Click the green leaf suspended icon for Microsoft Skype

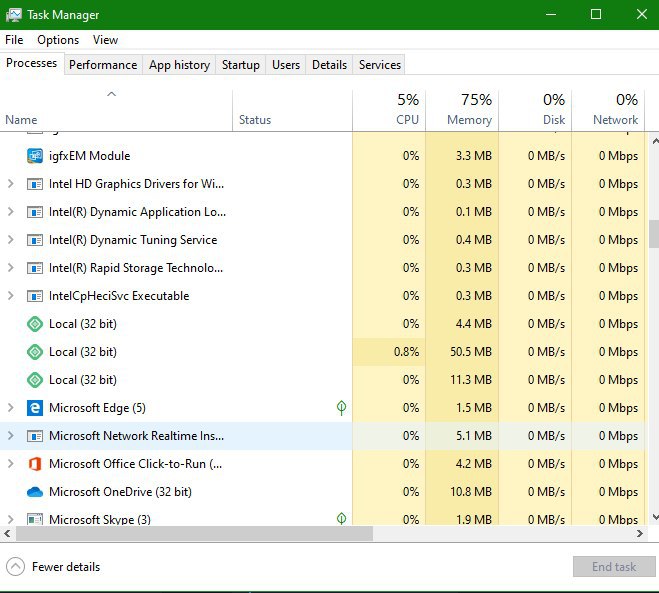pyautogui.click(x=342, y=518)
